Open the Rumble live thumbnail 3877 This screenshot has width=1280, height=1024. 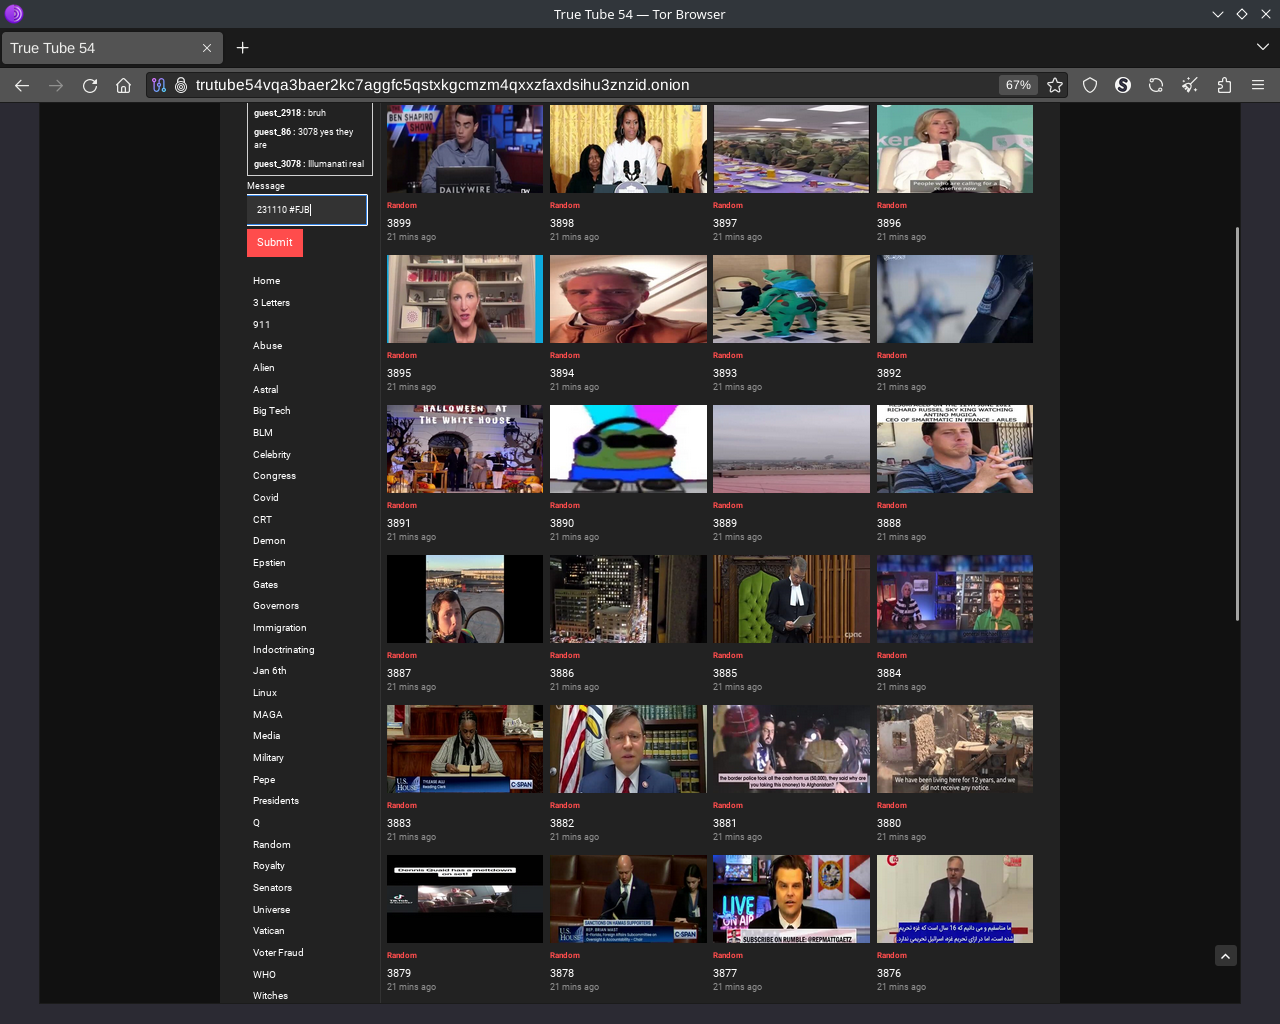pyautogui.click(x=791, y=899)
